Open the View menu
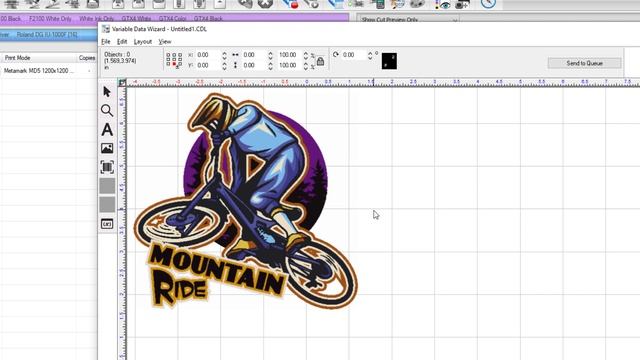This screenshot has width=640, height=360. (164, 42)
